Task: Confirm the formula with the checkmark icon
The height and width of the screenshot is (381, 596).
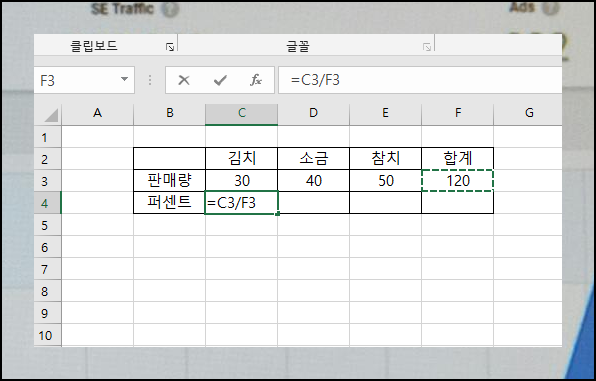Action: pos(220,80)
